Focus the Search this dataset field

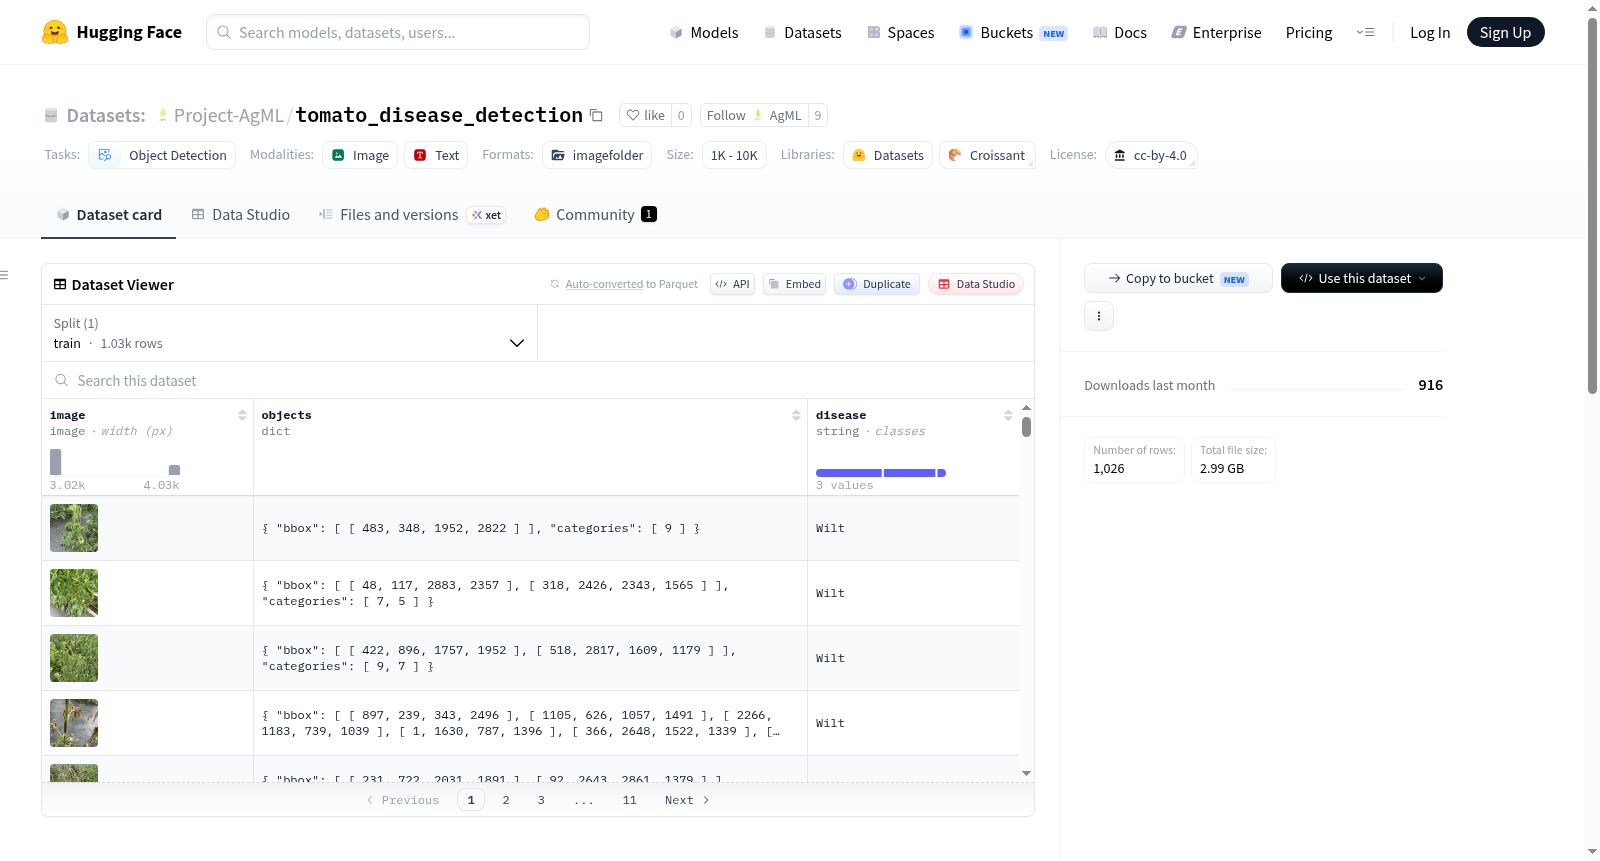[x=538, y=381]
